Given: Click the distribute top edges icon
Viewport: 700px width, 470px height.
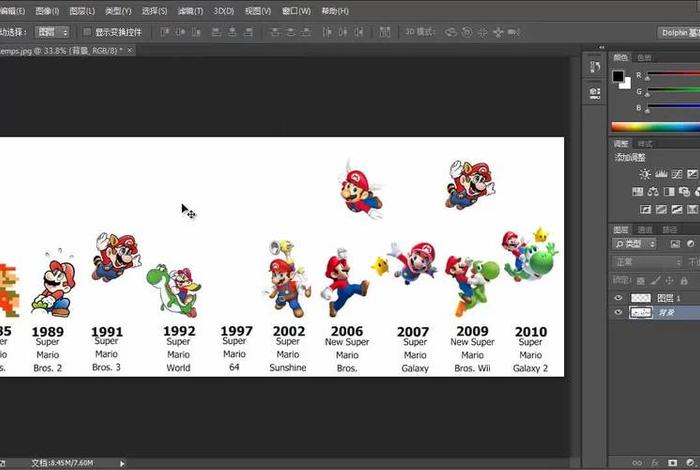Looking at the screenshot, I should pos(275,32).
